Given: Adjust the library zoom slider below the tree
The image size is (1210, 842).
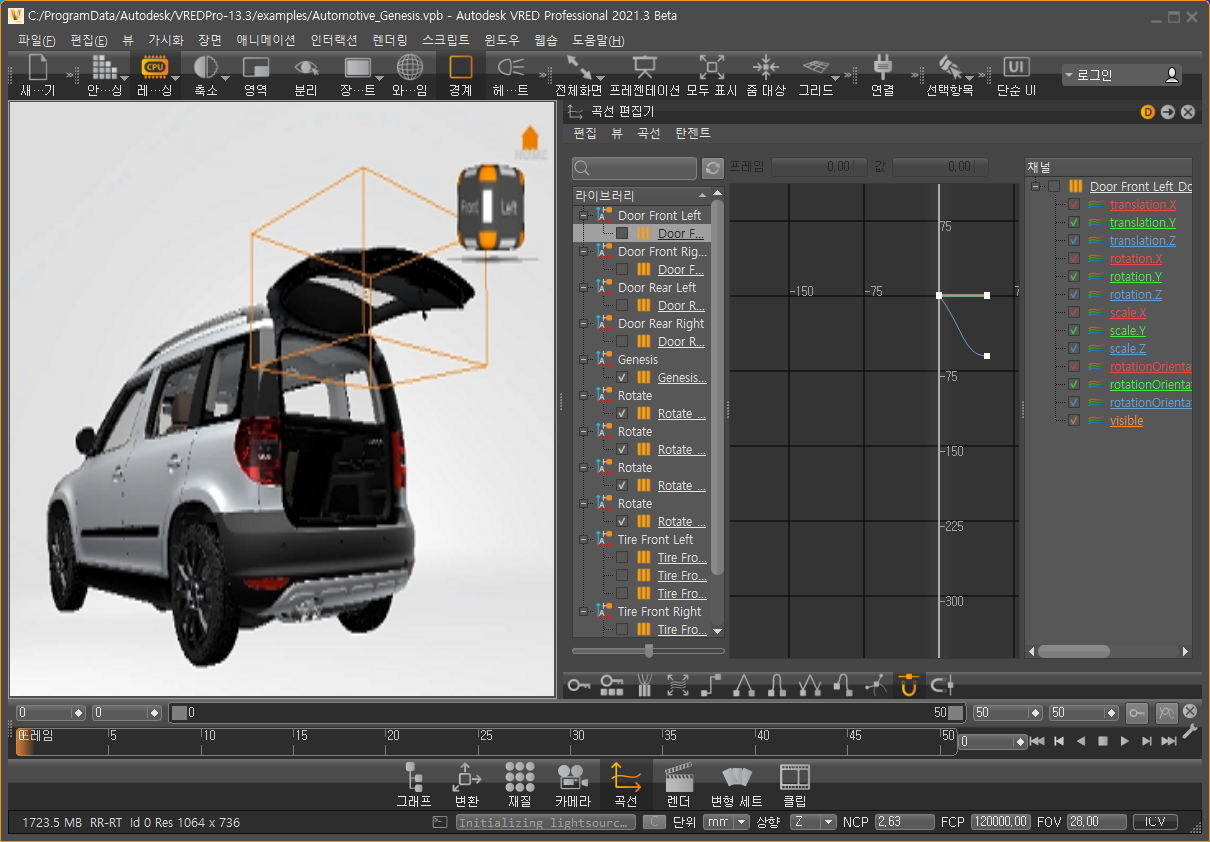Looking at the screenshot, I should (649, 651).
